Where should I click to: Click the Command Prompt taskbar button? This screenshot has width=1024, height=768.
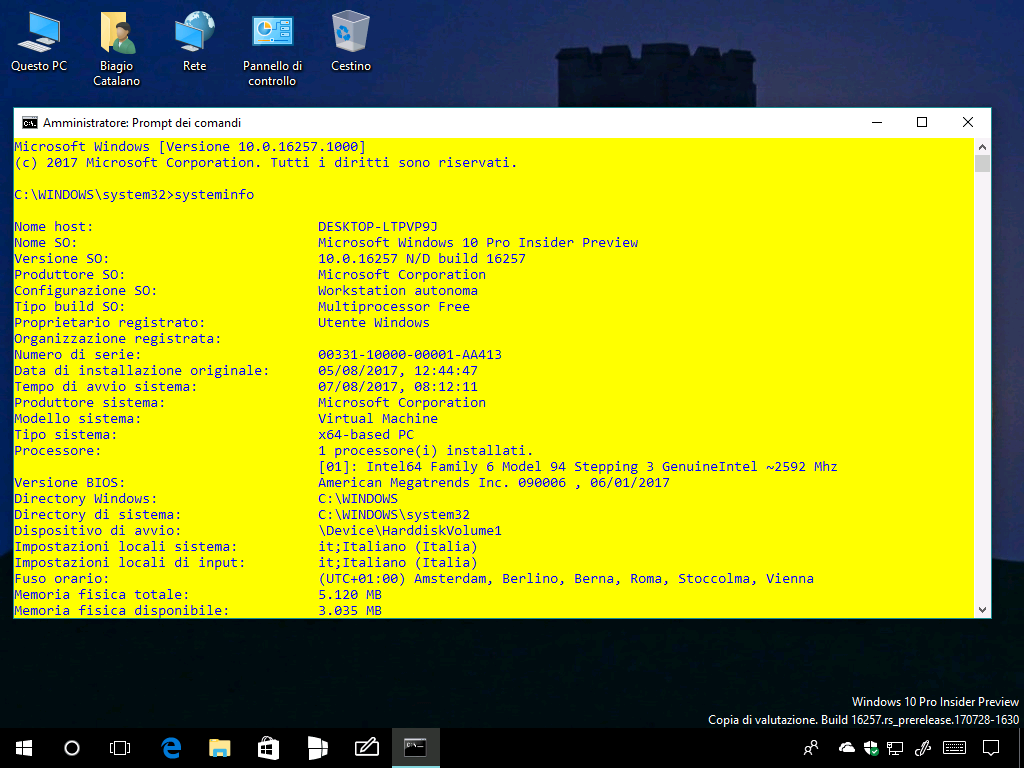415,748
